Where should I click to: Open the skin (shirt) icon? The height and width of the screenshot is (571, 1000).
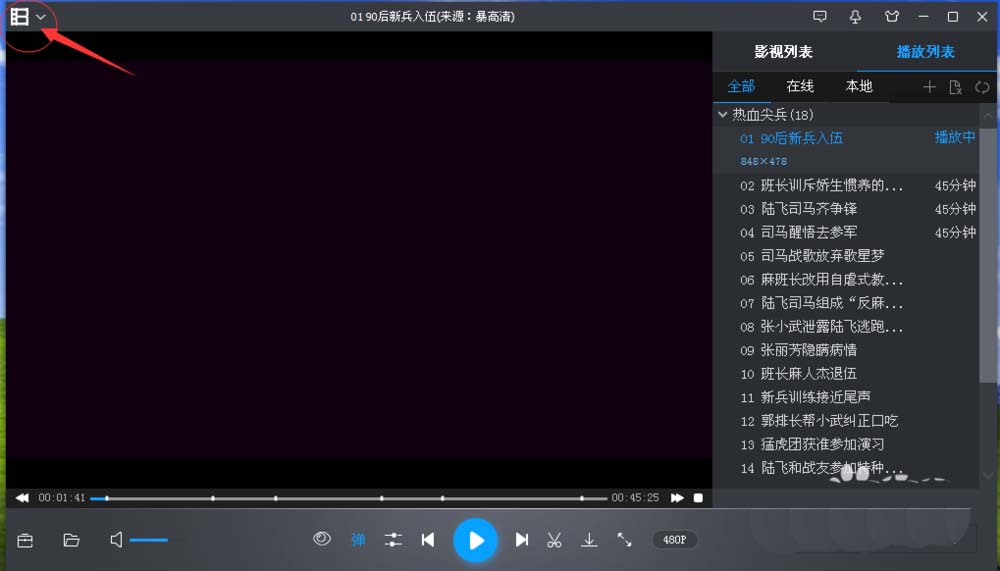point(892,17)
